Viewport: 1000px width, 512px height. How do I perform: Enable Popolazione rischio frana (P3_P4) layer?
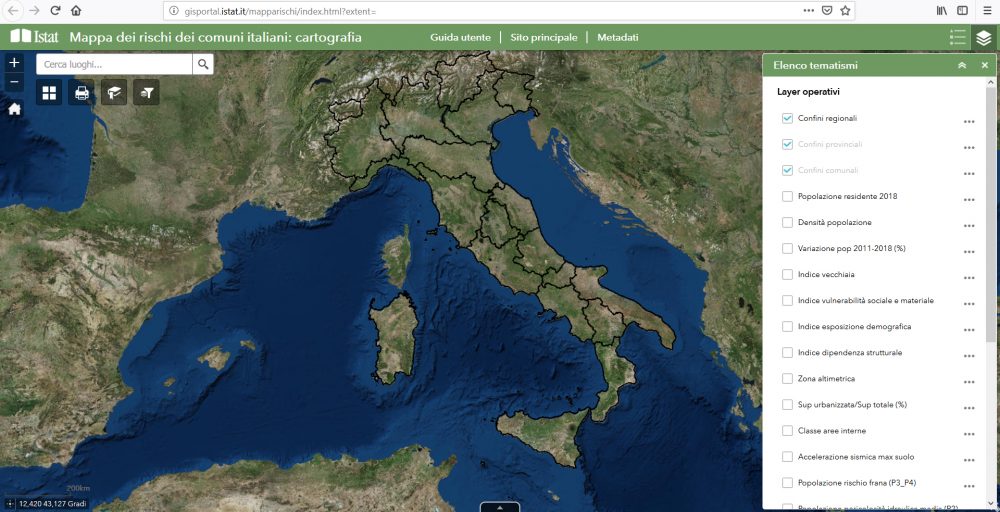(787, 483)
